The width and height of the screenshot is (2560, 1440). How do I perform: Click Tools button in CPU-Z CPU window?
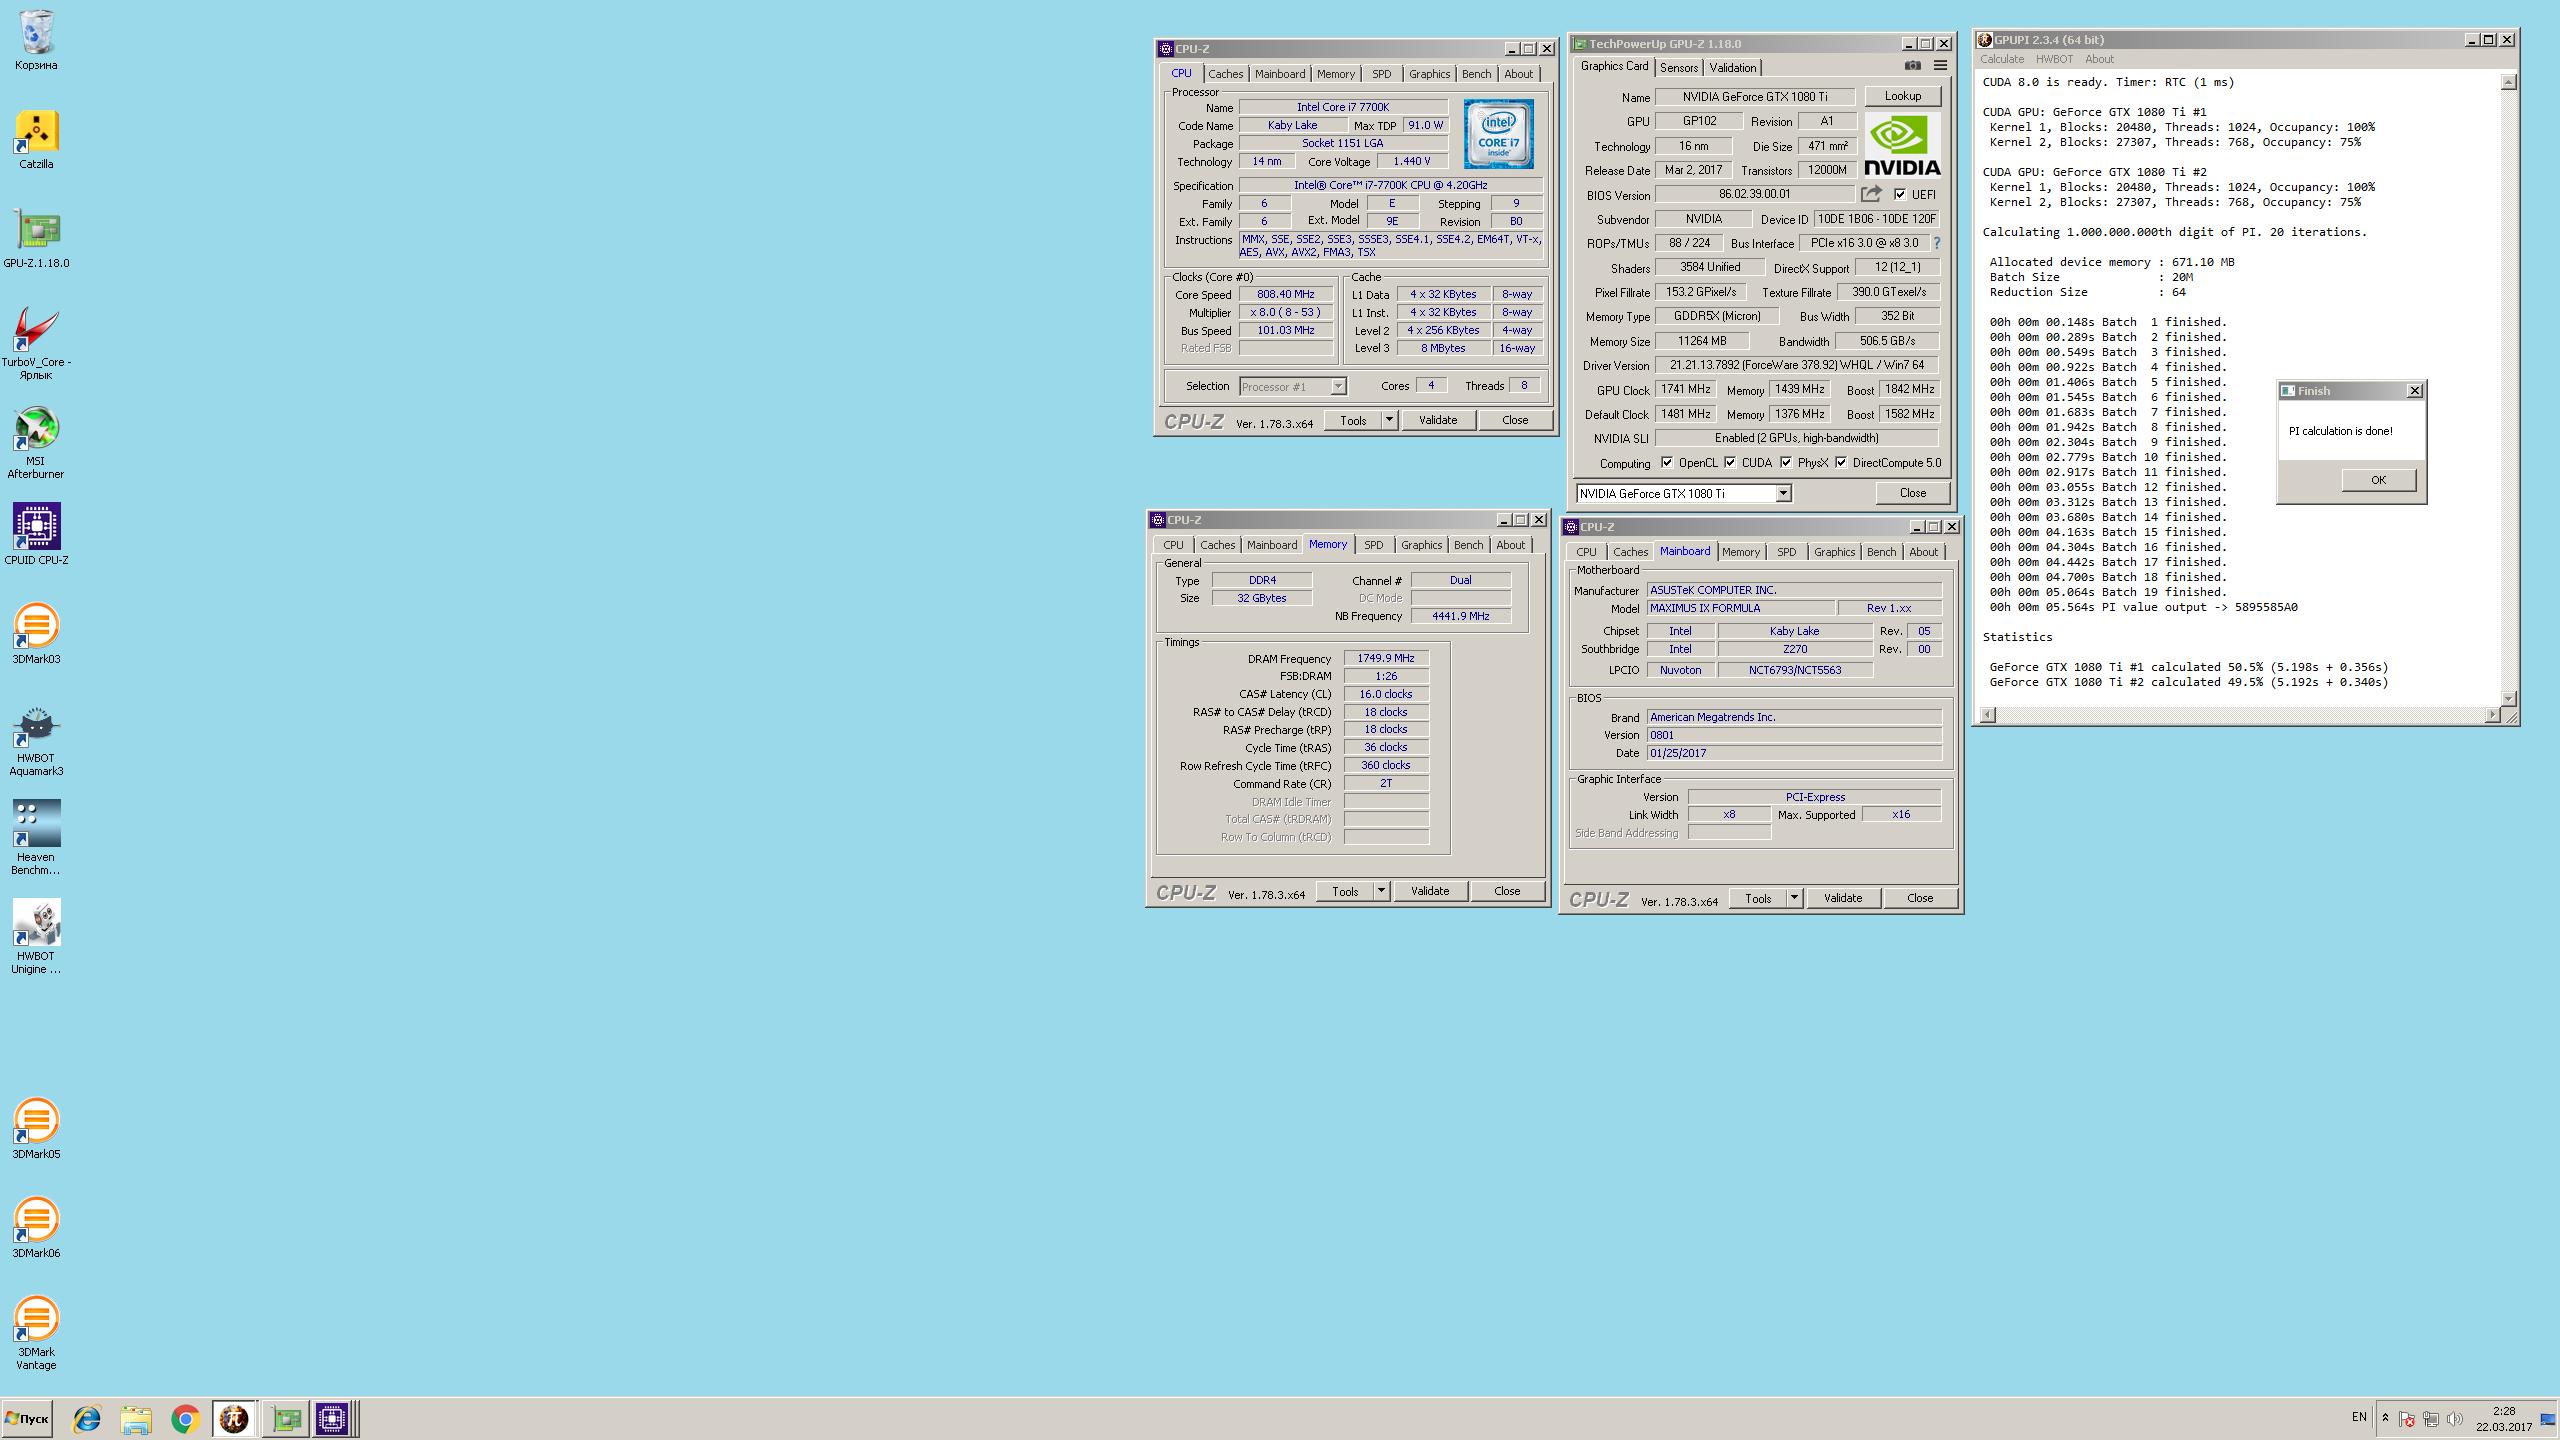click(x=1353, y=420)
